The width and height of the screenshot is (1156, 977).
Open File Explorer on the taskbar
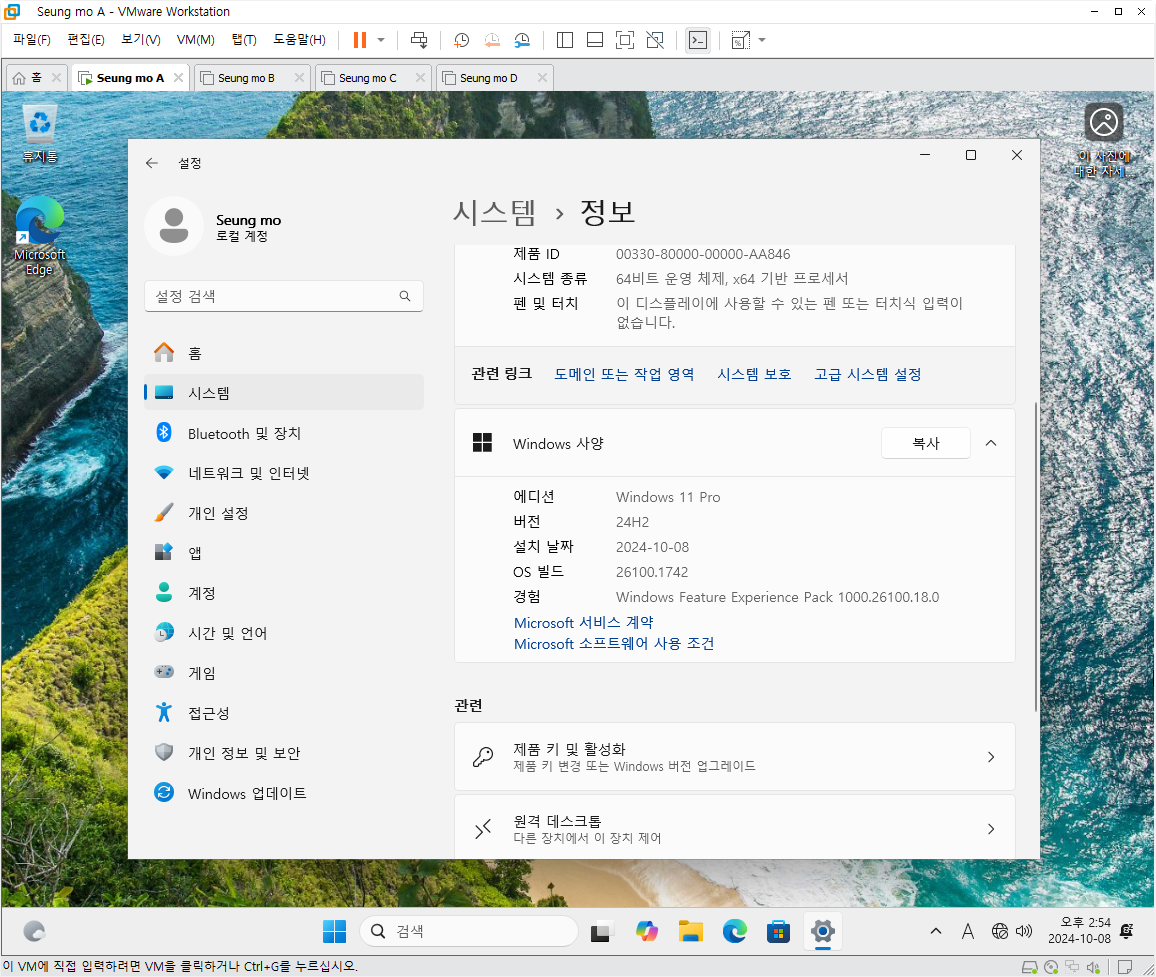690,931
